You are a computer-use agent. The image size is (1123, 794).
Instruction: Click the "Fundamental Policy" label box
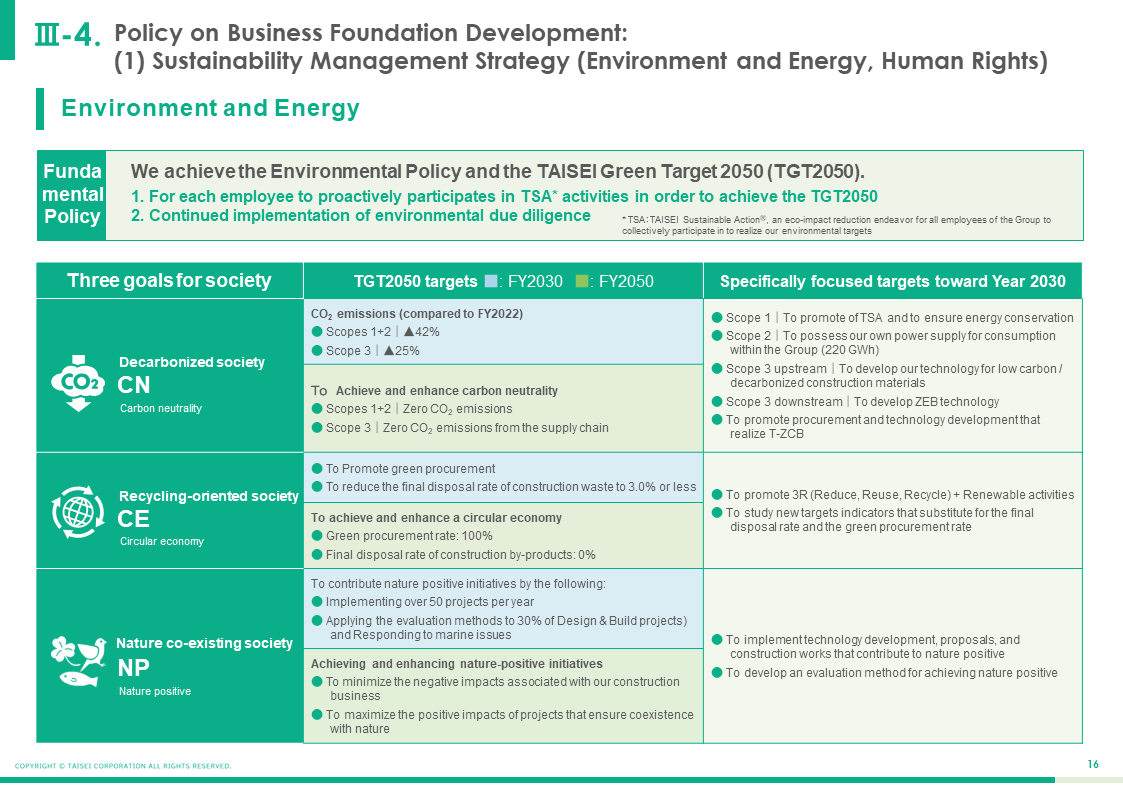(x=72, y=195)
